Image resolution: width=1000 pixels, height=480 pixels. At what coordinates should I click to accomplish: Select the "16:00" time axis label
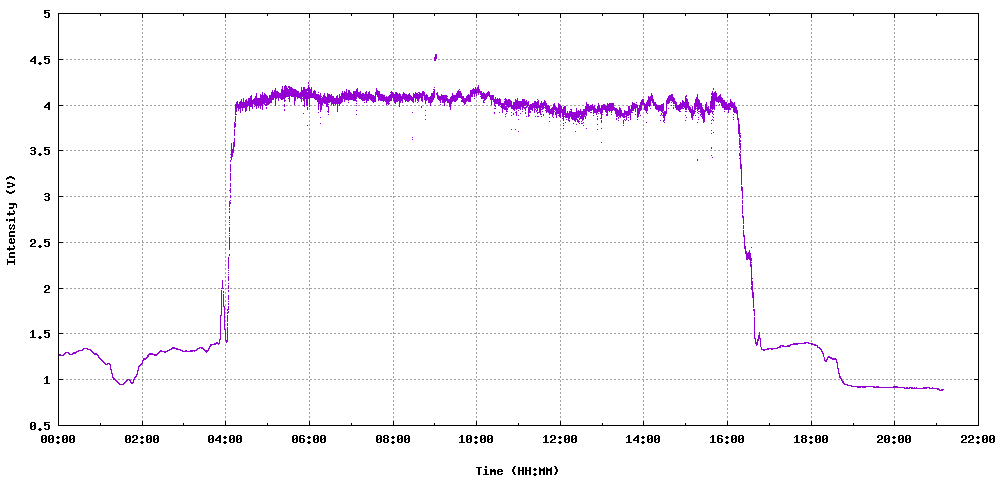click(x=727, y=439)
